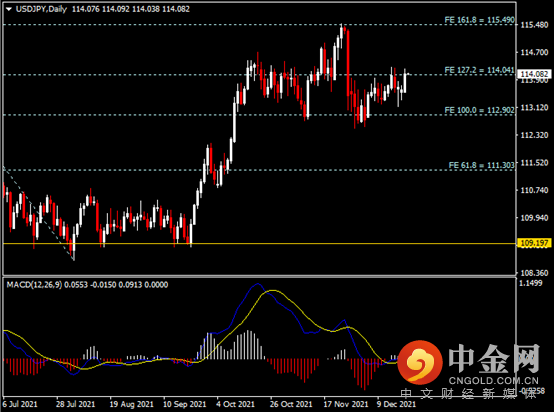This screenshot has height=412, width=554.
Task: Click the 9 Dec 2021 date marker
Action: (396, 404)
